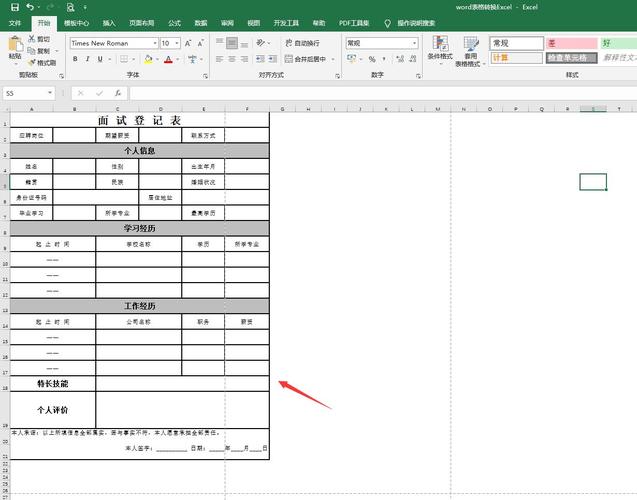Open the Formulas (公式) ribbon tab
The image size is (637, 500).
pos(175,22)
